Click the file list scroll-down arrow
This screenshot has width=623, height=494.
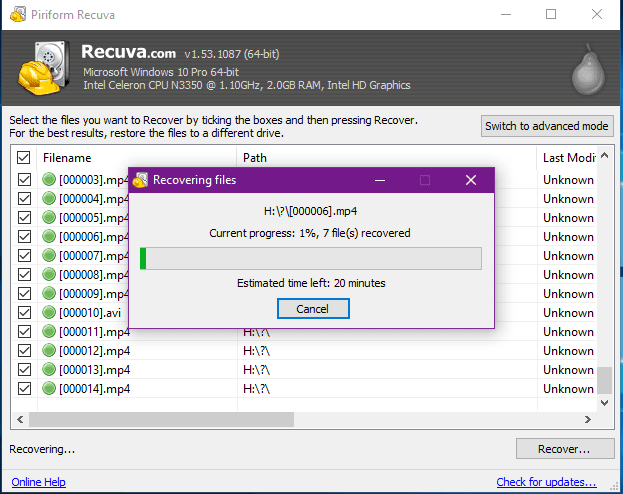tap(604, 403)
